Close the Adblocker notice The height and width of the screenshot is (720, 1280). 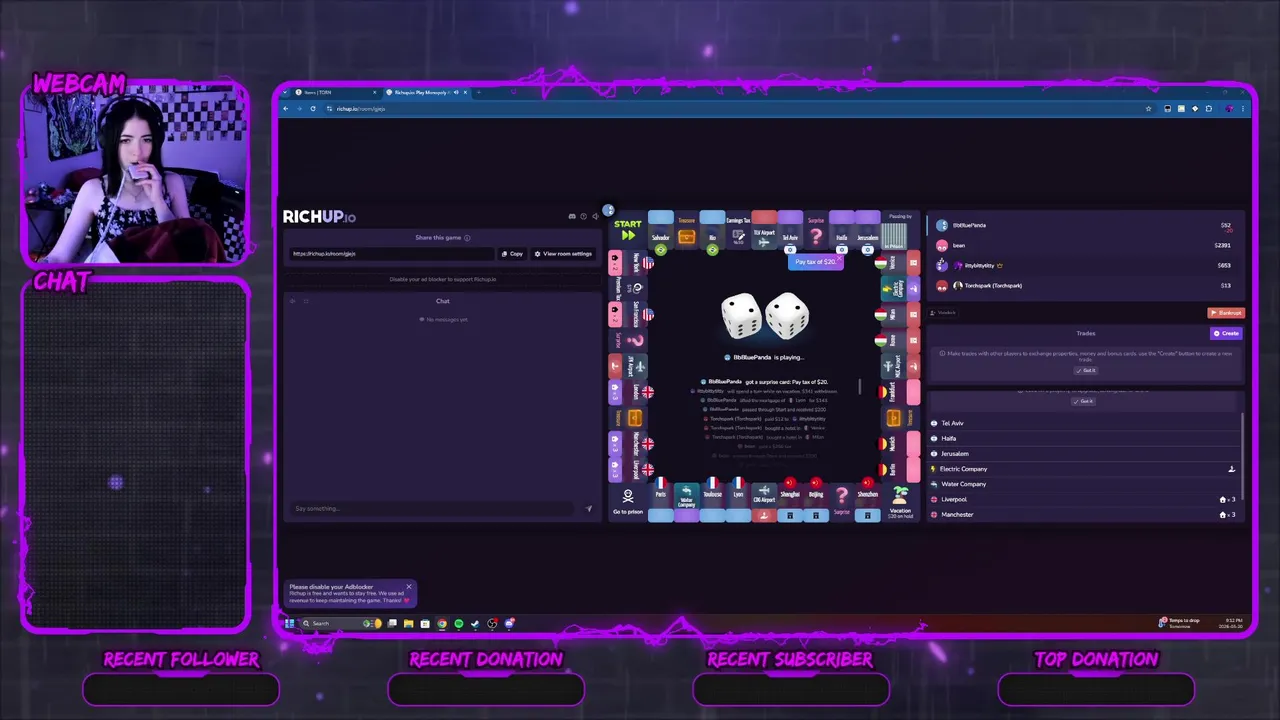[x=408, y=587]
